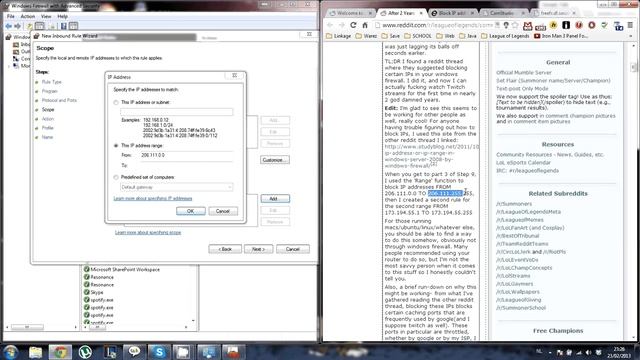Show hidden system tray icons

click(550, 352)
